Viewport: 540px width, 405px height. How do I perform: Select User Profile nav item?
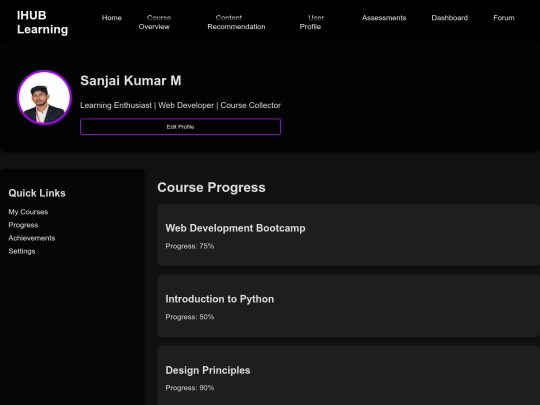pyautogui.click(x=311, y=22)
